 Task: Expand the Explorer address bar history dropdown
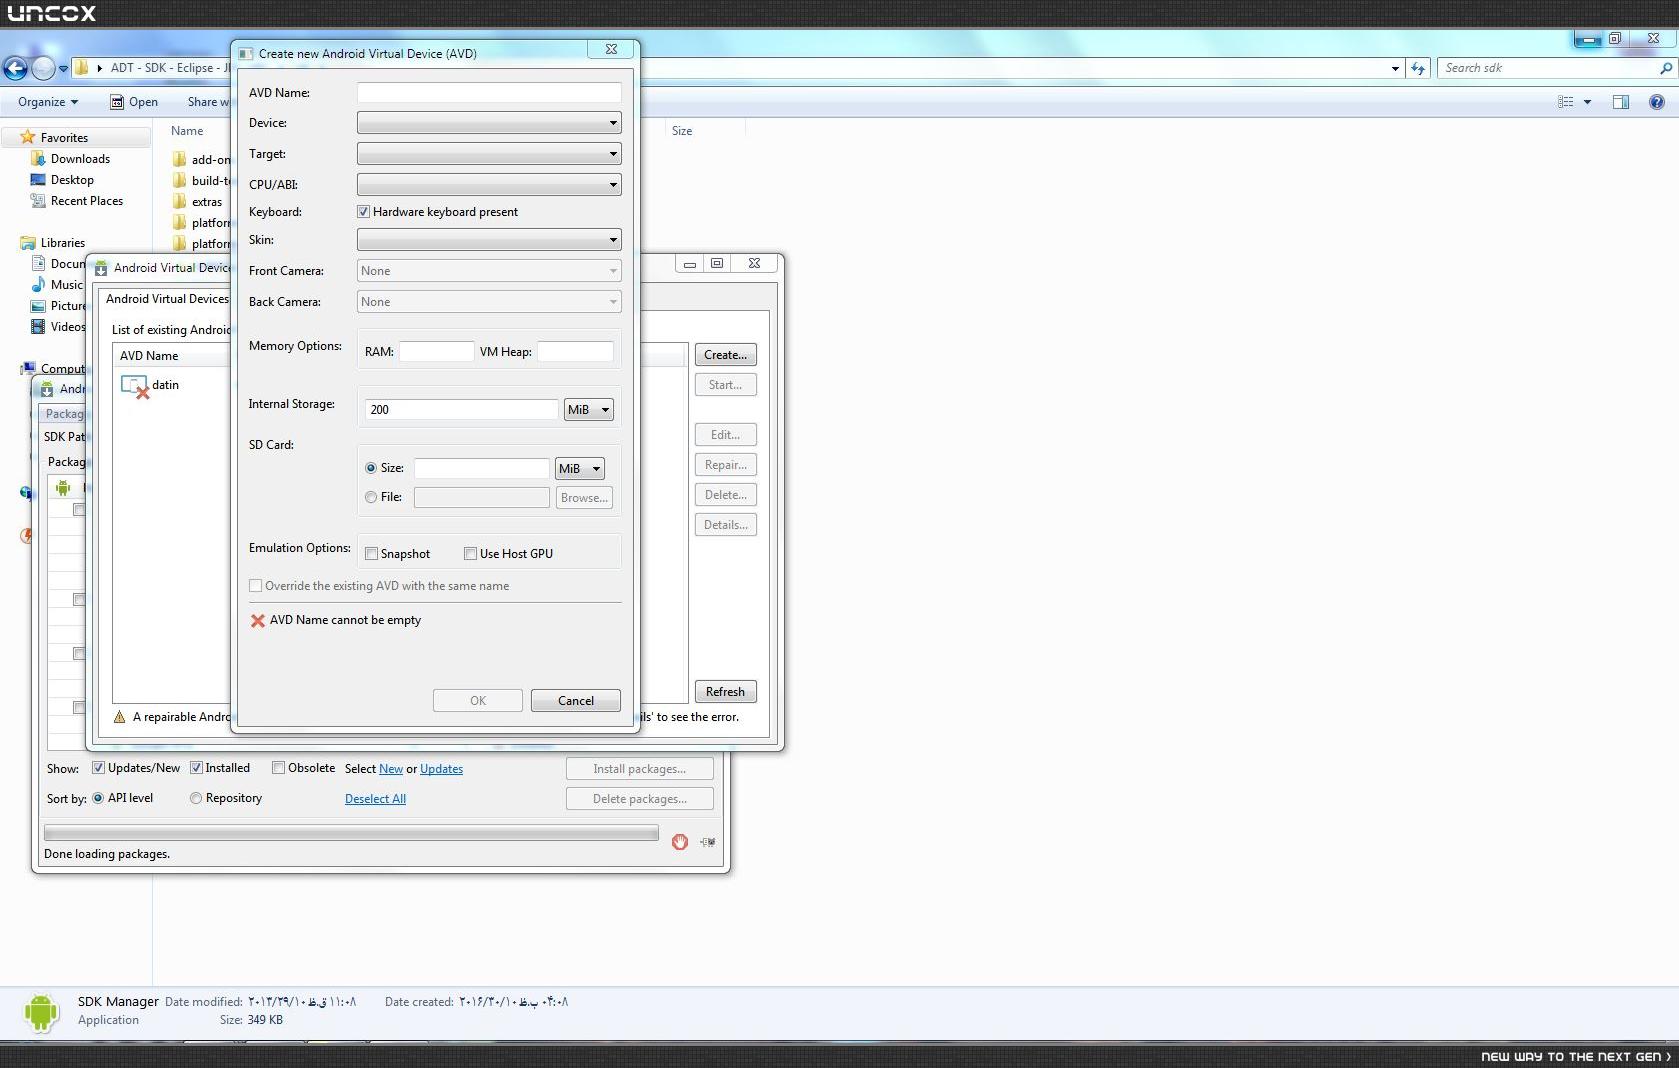click(x=1395, y=68)
